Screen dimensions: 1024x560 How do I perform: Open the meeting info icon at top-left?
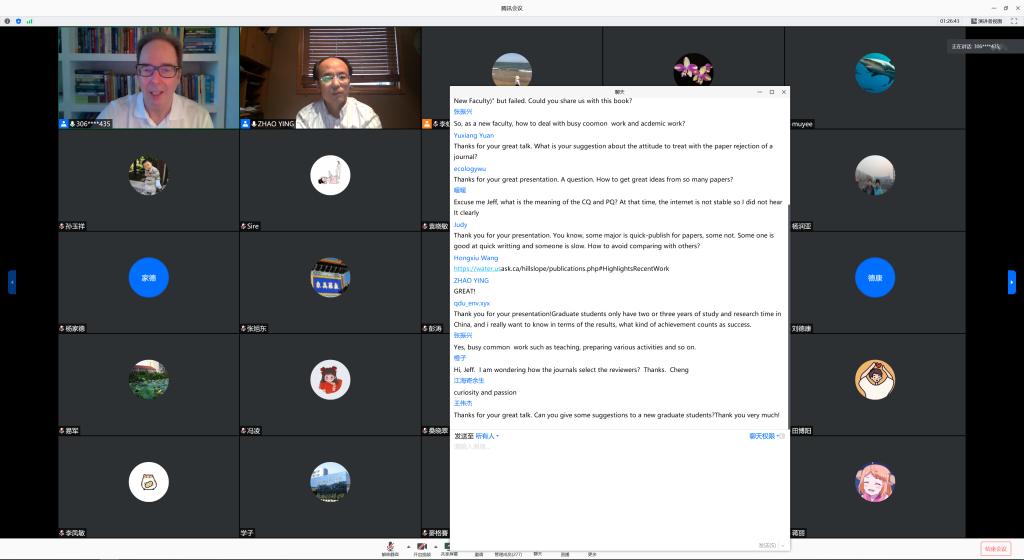(x=7, y=21)
